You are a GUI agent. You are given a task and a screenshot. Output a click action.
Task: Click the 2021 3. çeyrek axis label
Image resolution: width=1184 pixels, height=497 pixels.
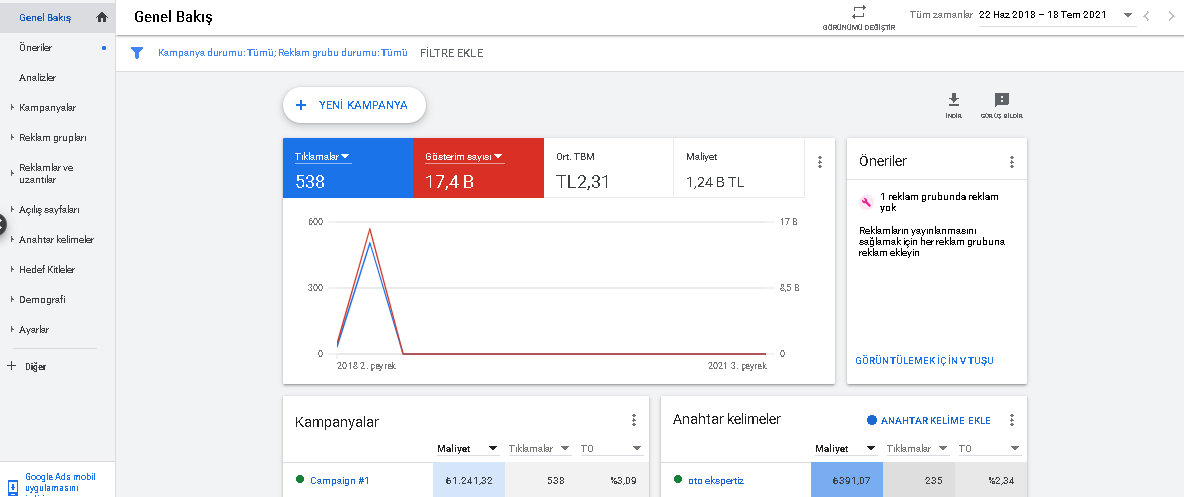[x=737, y=366]
